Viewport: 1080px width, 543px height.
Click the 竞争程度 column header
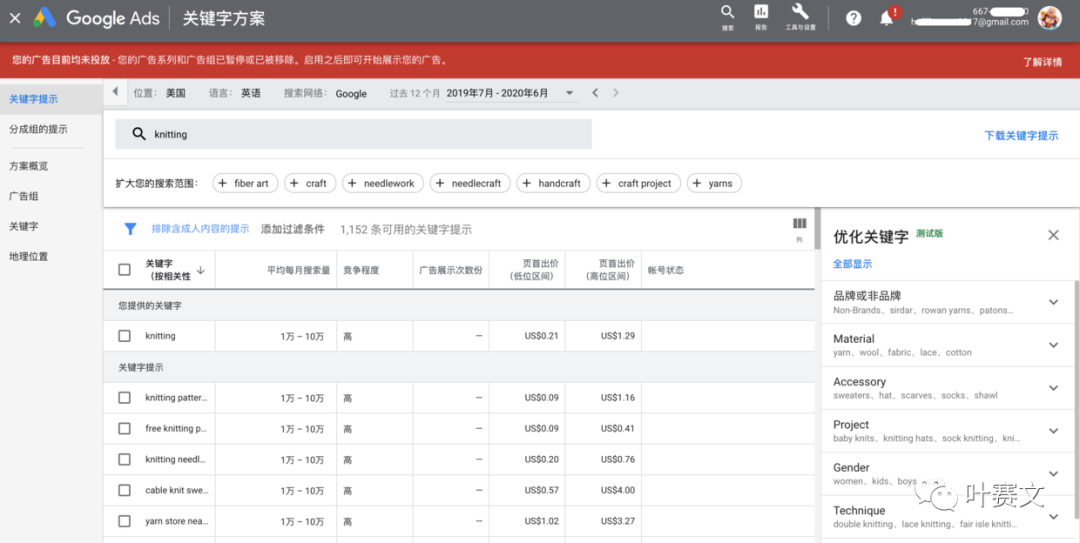click(362, 270)
